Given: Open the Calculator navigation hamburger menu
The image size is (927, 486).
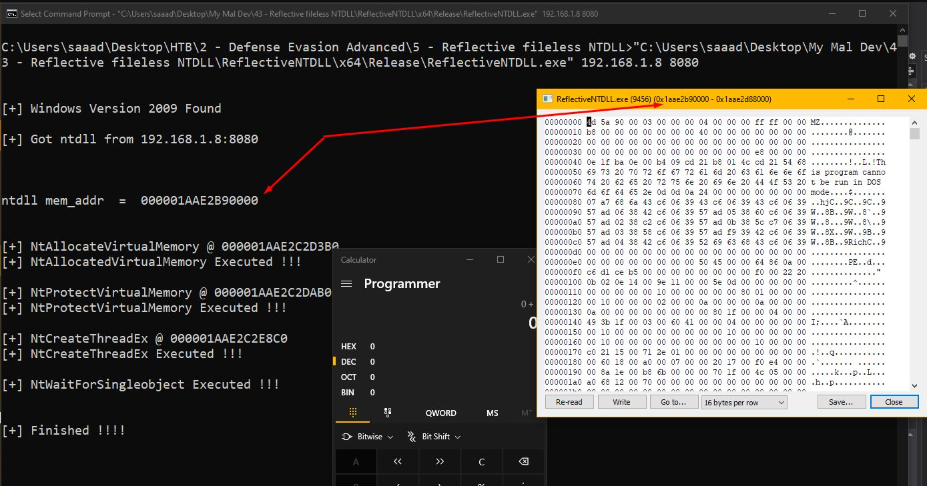Looking at the screenshot, I should click(347, 284).
